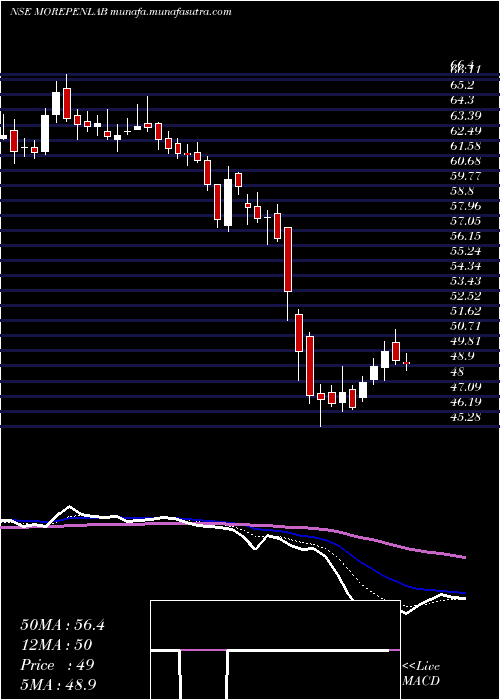Click the NSE MOREPENLAB chart title
The image size is (500, 700).
click(x=121, y=12)
